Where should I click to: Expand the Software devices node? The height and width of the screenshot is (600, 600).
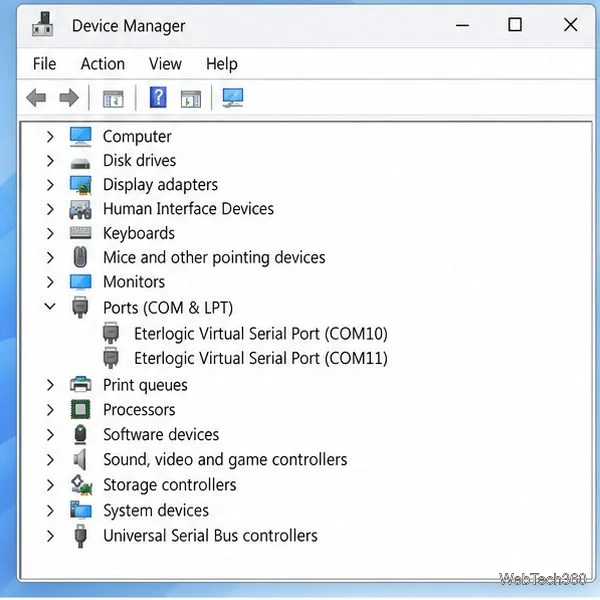pos(50,435)
